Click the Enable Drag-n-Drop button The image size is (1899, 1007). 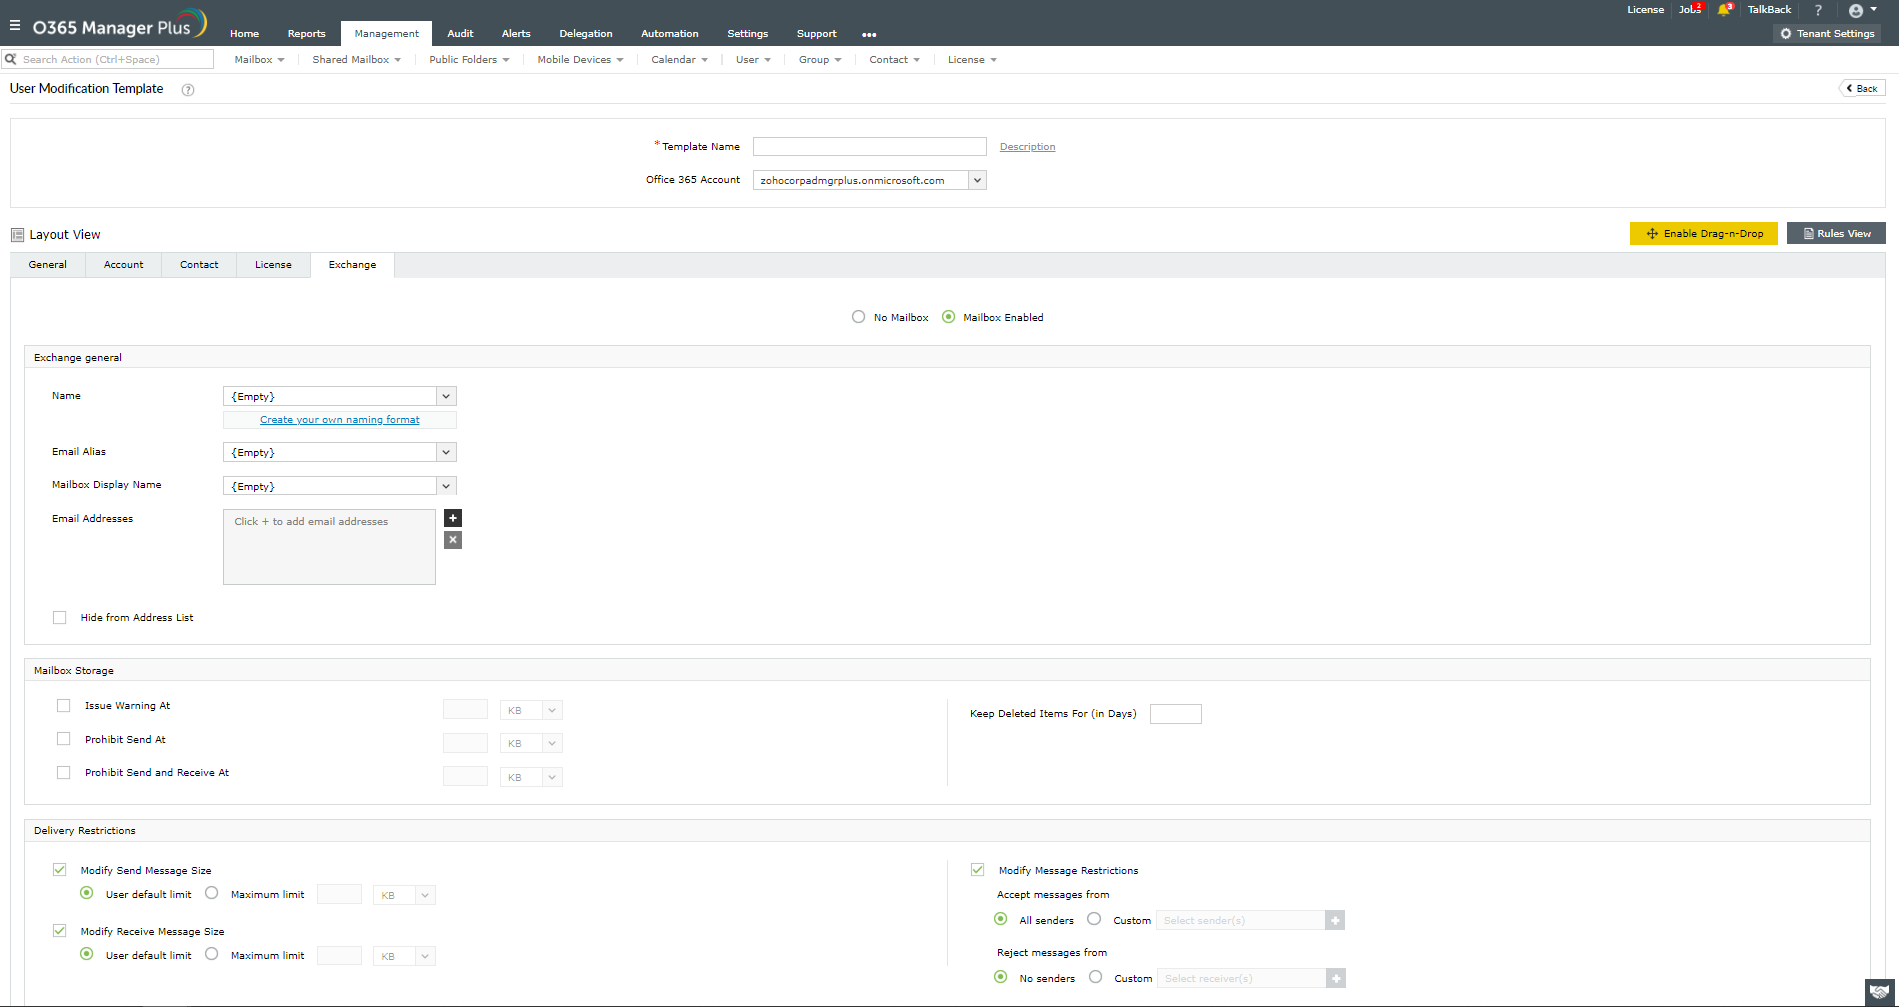click(1703, 234)
